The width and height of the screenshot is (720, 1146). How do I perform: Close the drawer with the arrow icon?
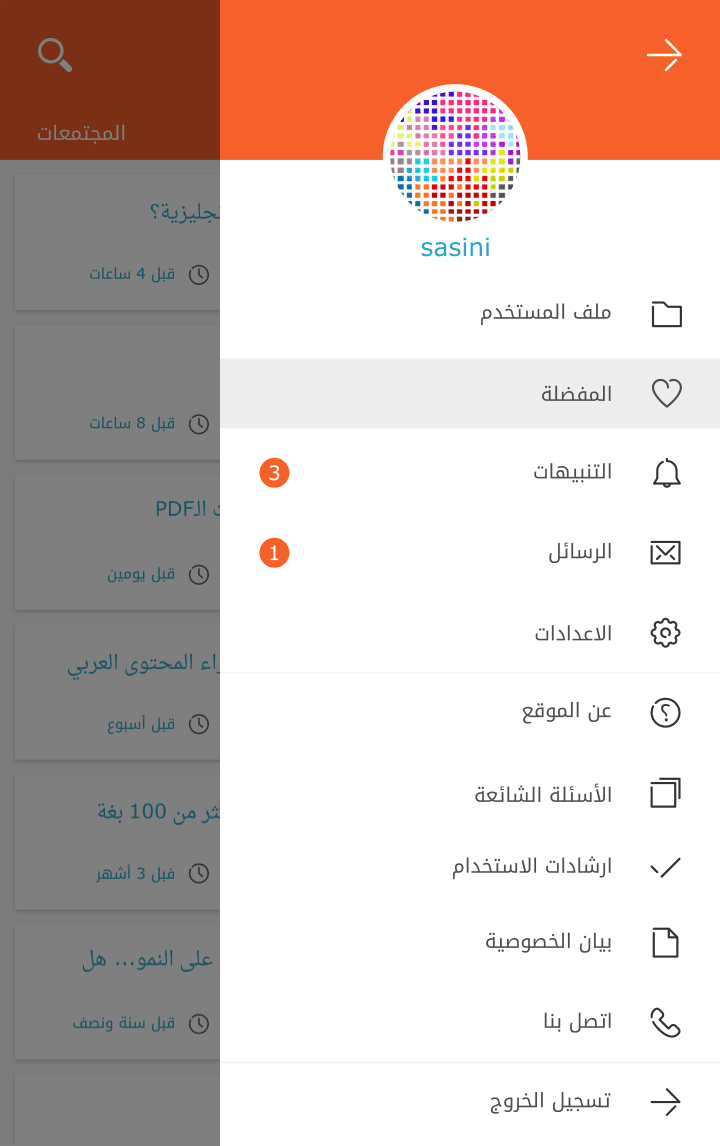coord(664,55)
